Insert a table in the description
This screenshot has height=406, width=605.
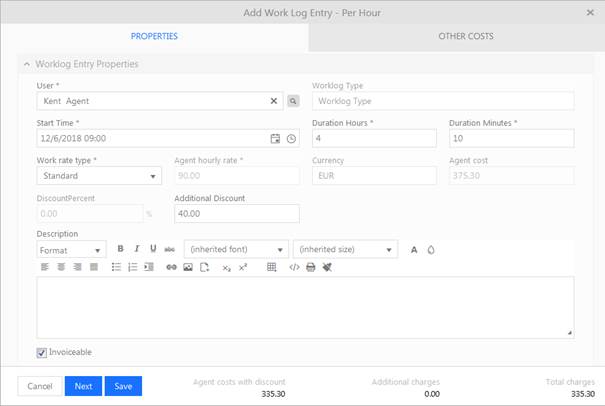tap(272, 267)
